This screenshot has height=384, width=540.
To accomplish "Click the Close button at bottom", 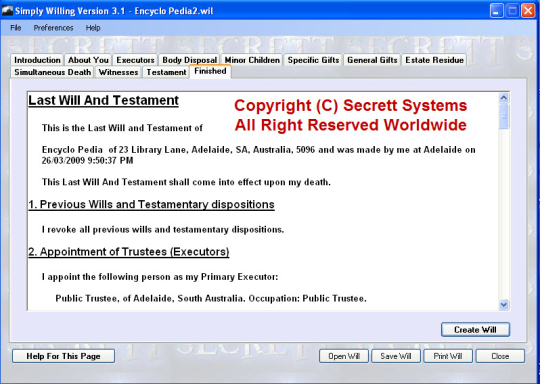I will point(500,356).
